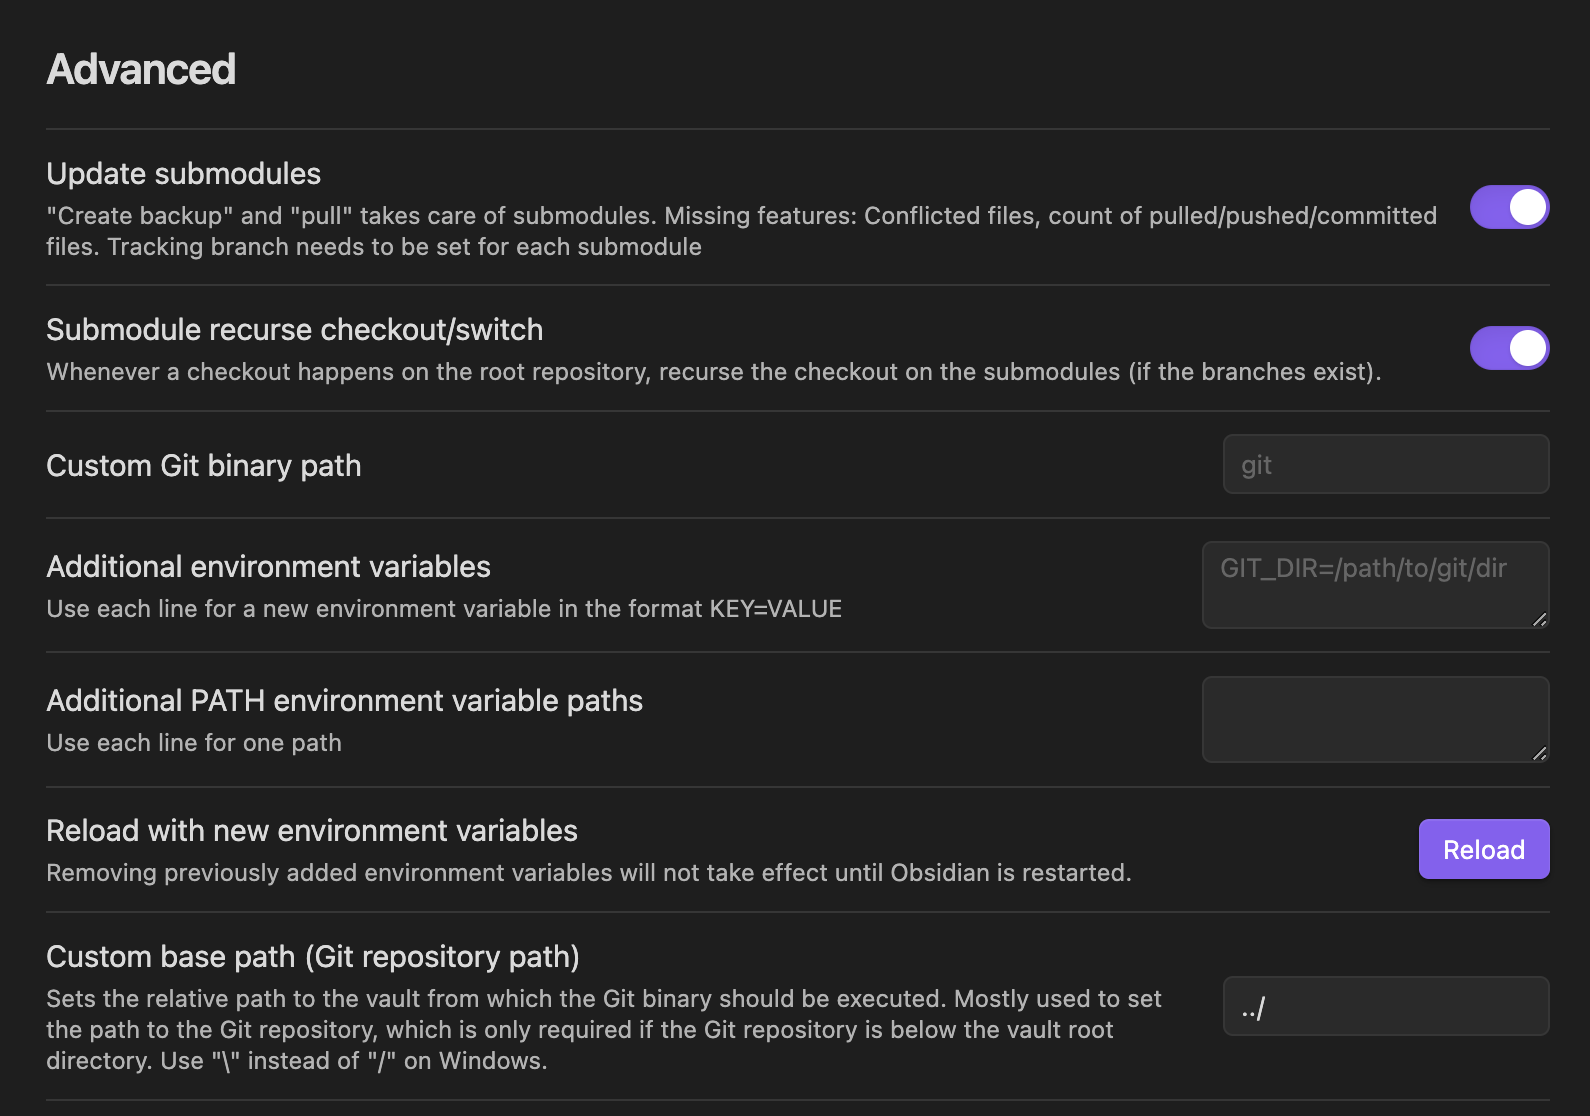Disable Submodule recurse checkout/switch toggle
Image resolution: width=1590 pixels, height=1116 pixels.
point(1508,348)
